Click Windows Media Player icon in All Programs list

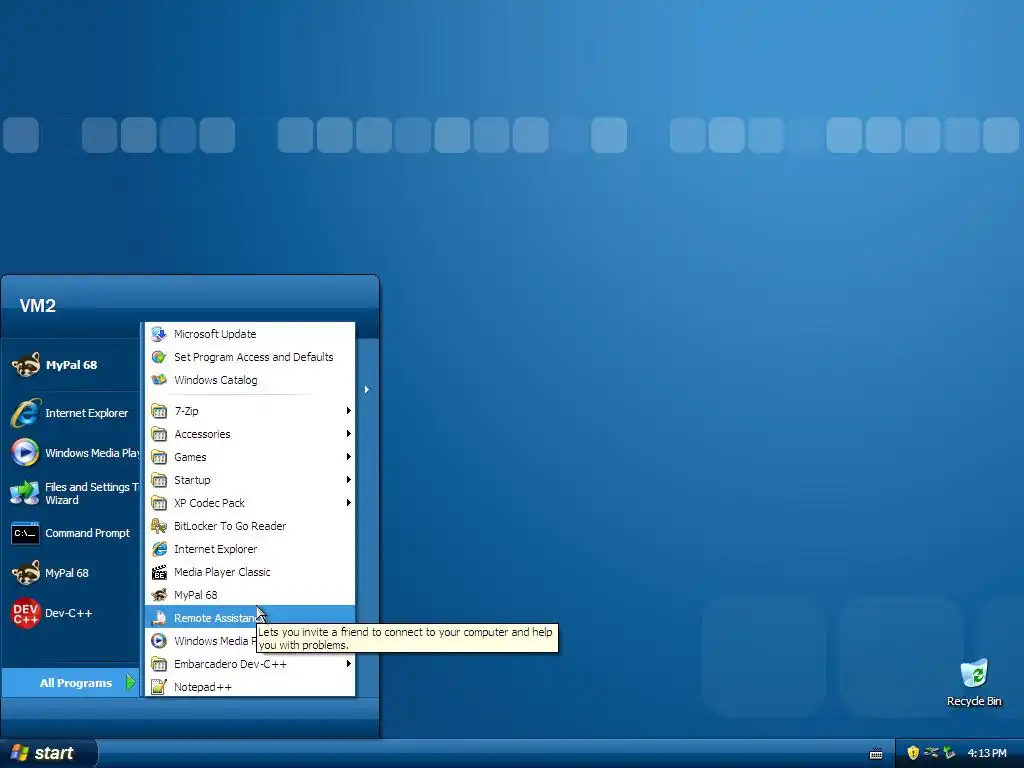point(159,641)
